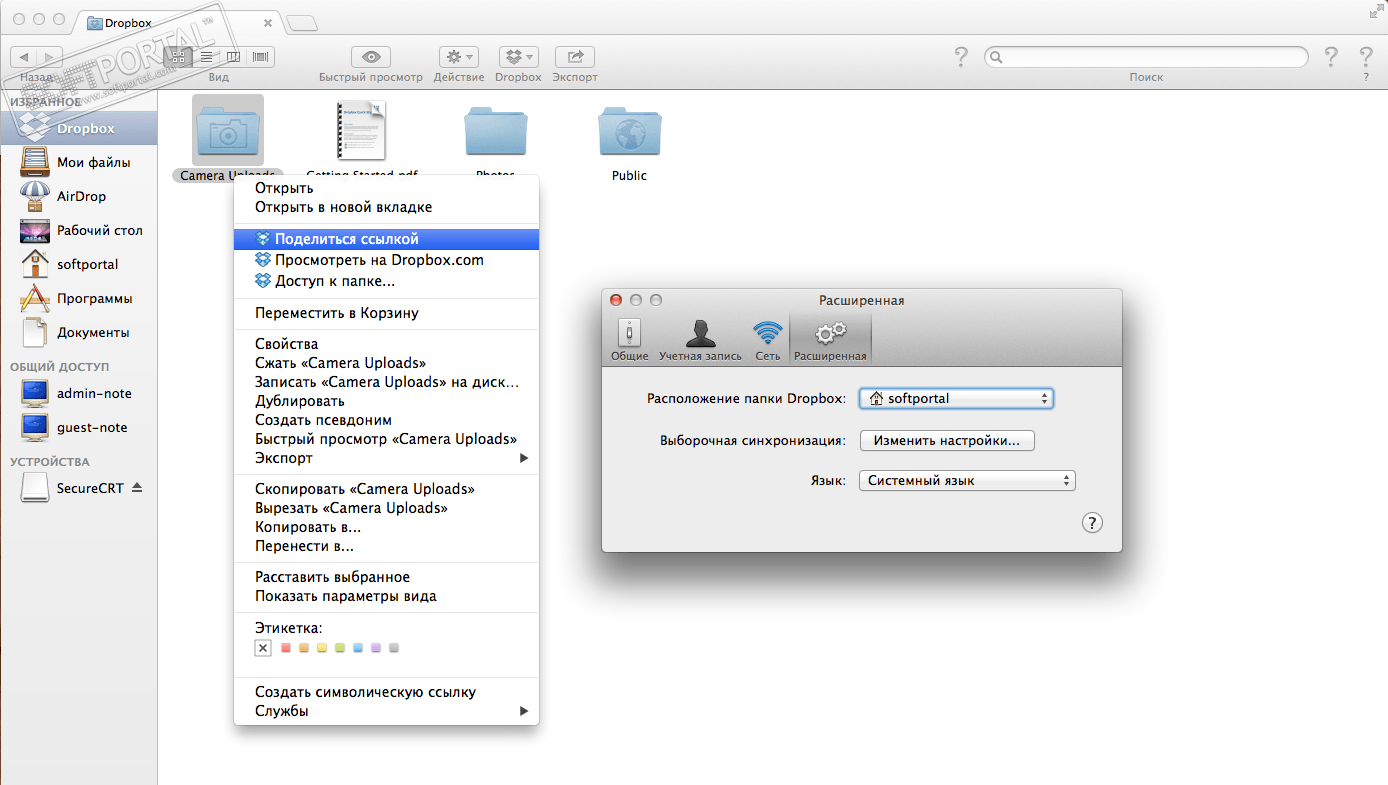Expand the Экспорт submenu in context menu

(386, 458)
